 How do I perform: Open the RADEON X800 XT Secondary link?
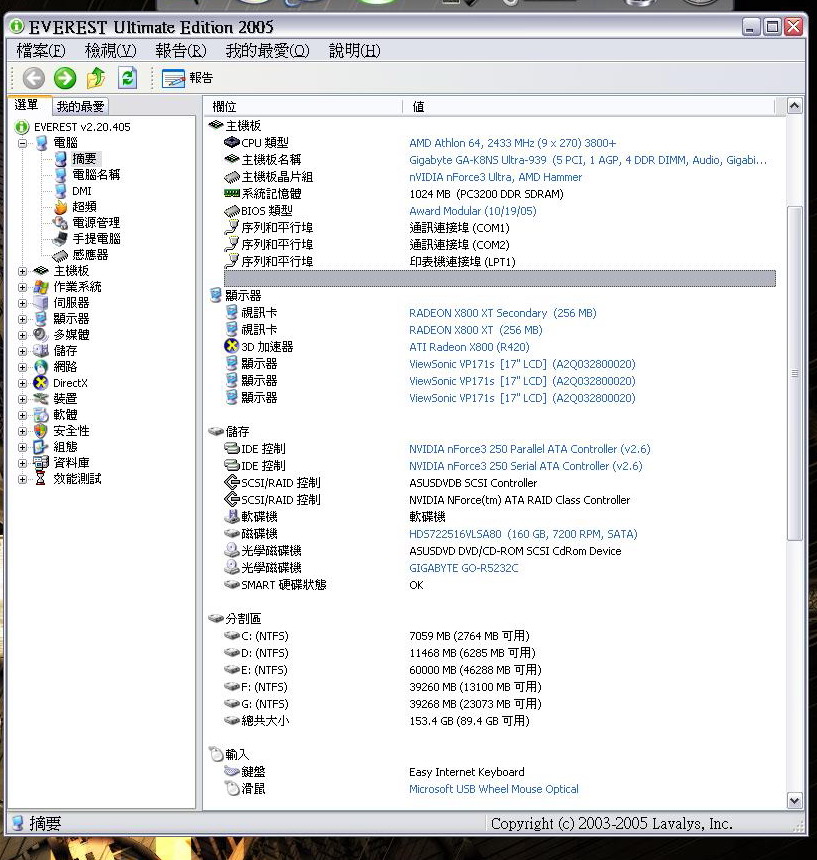(503, 313)
